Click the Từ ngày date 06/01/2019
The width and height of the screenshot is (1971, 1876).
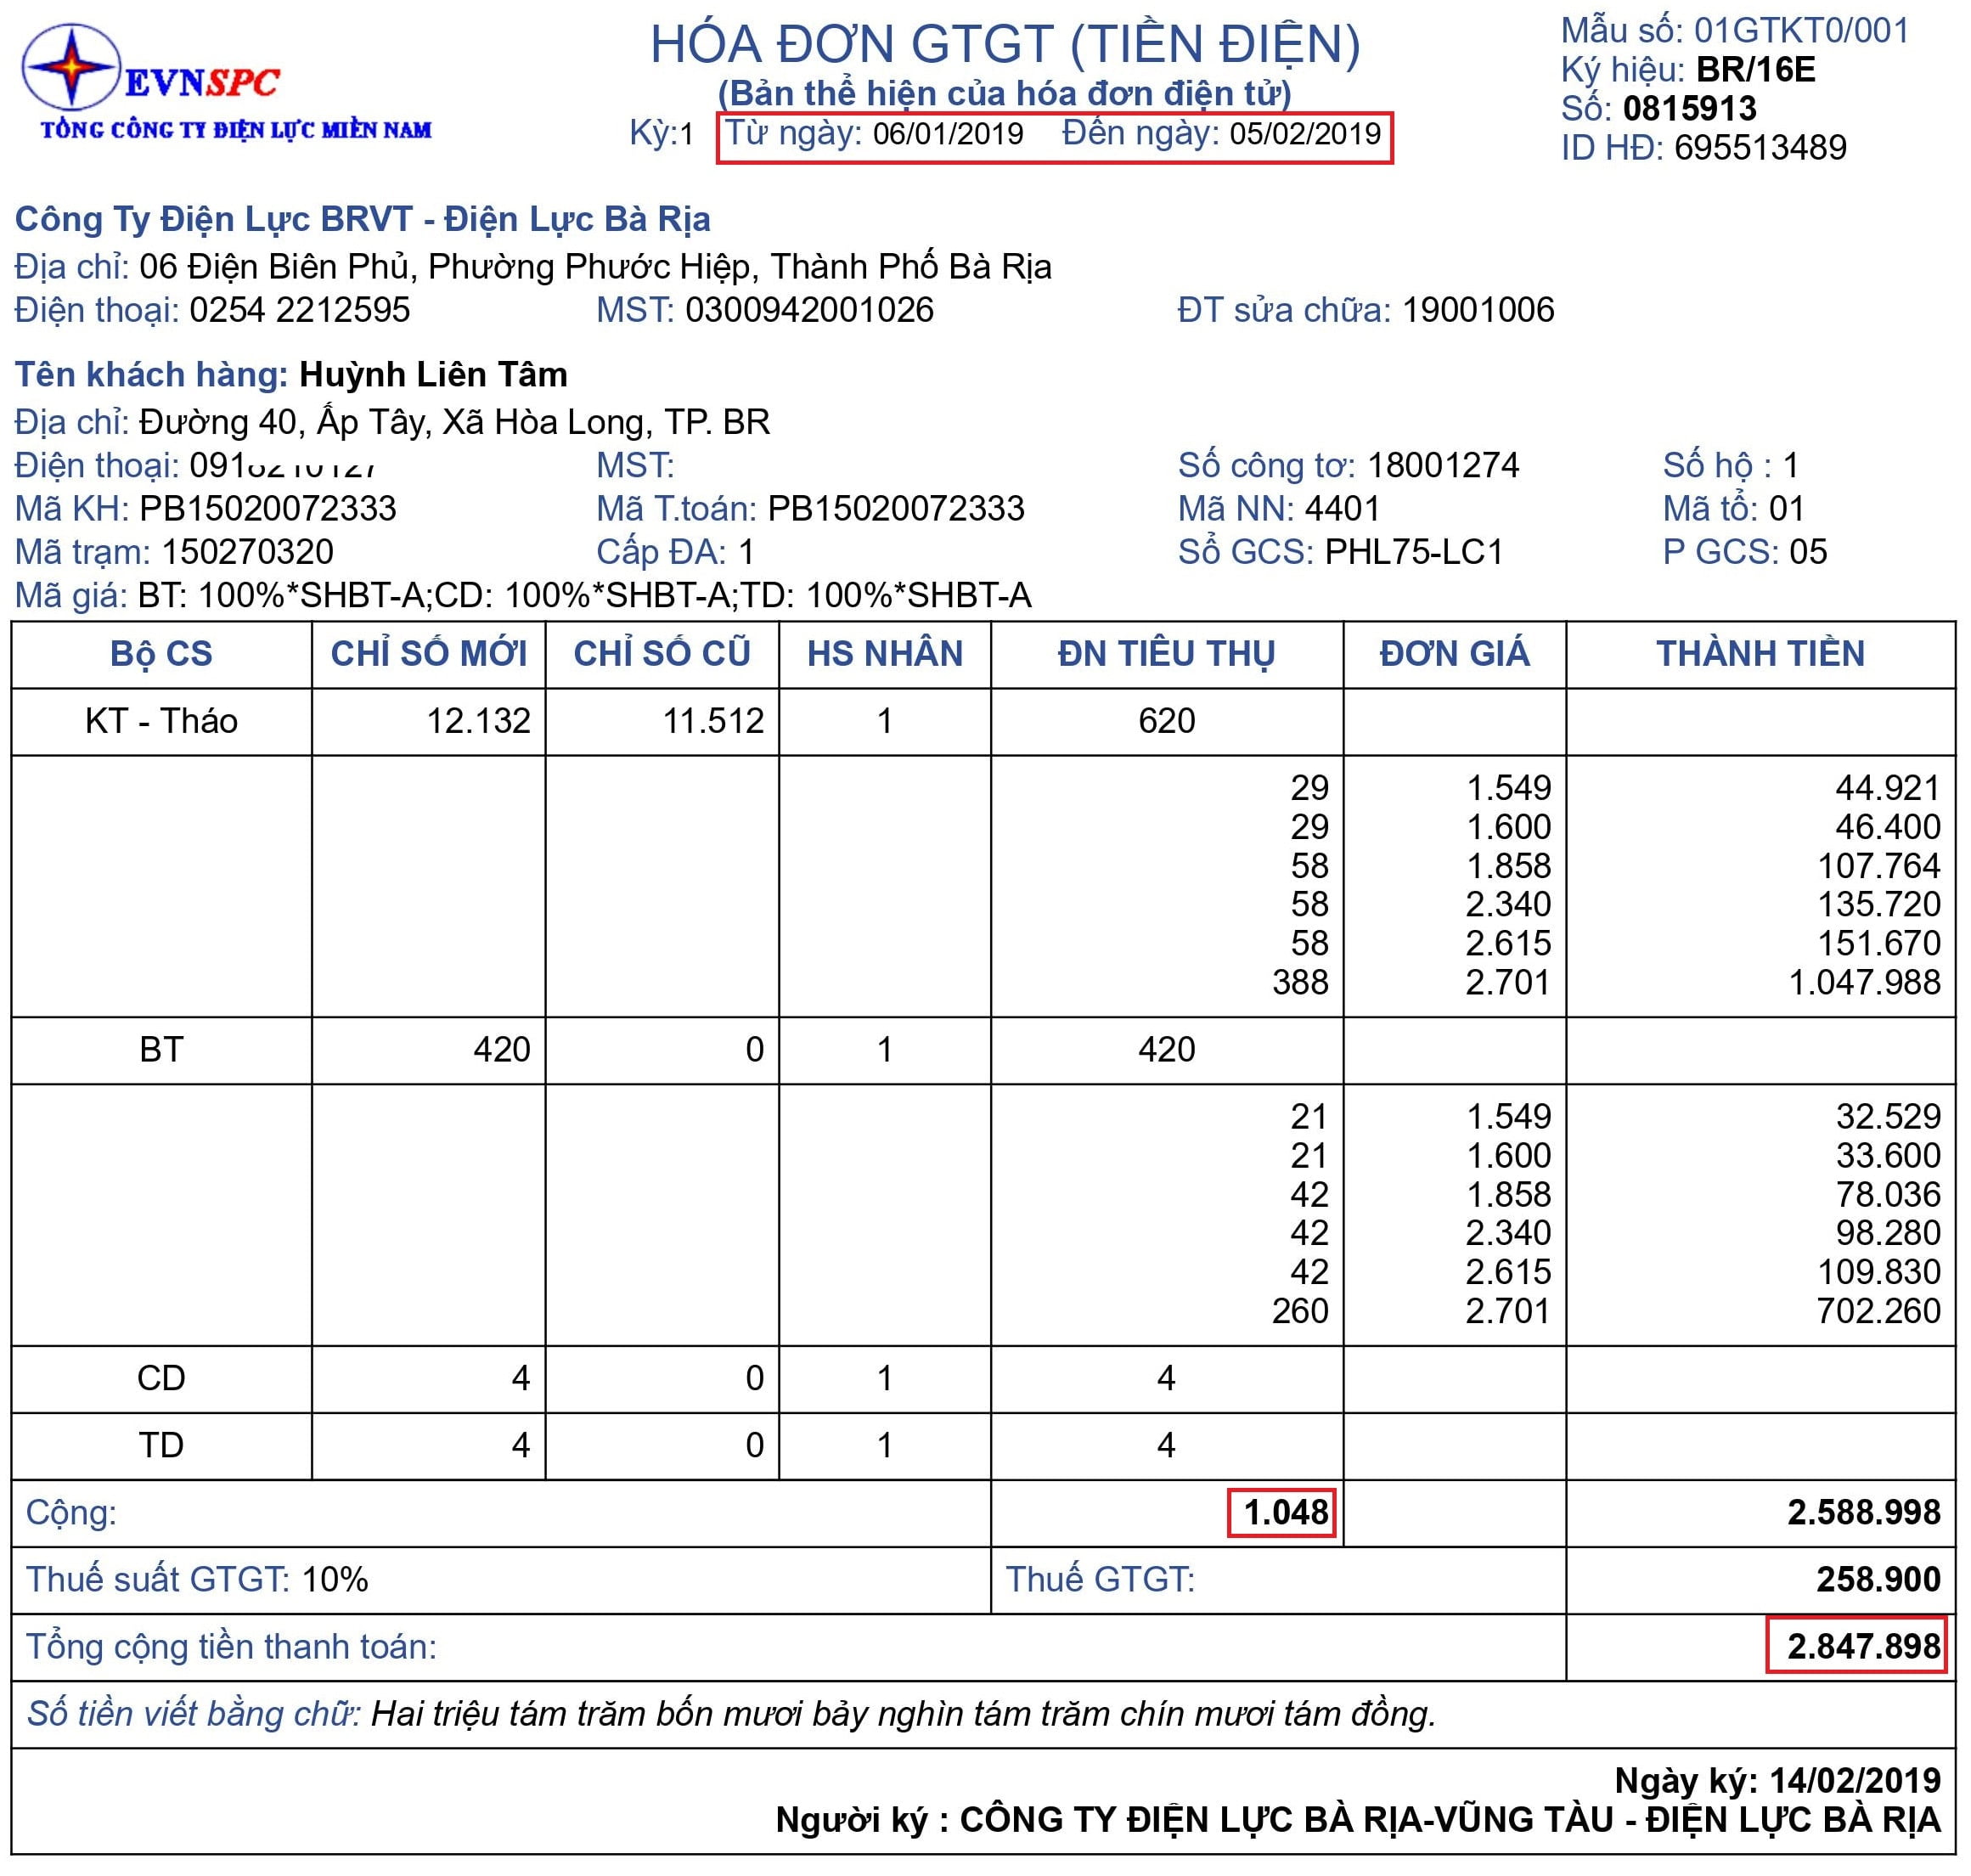coord(948,134)
